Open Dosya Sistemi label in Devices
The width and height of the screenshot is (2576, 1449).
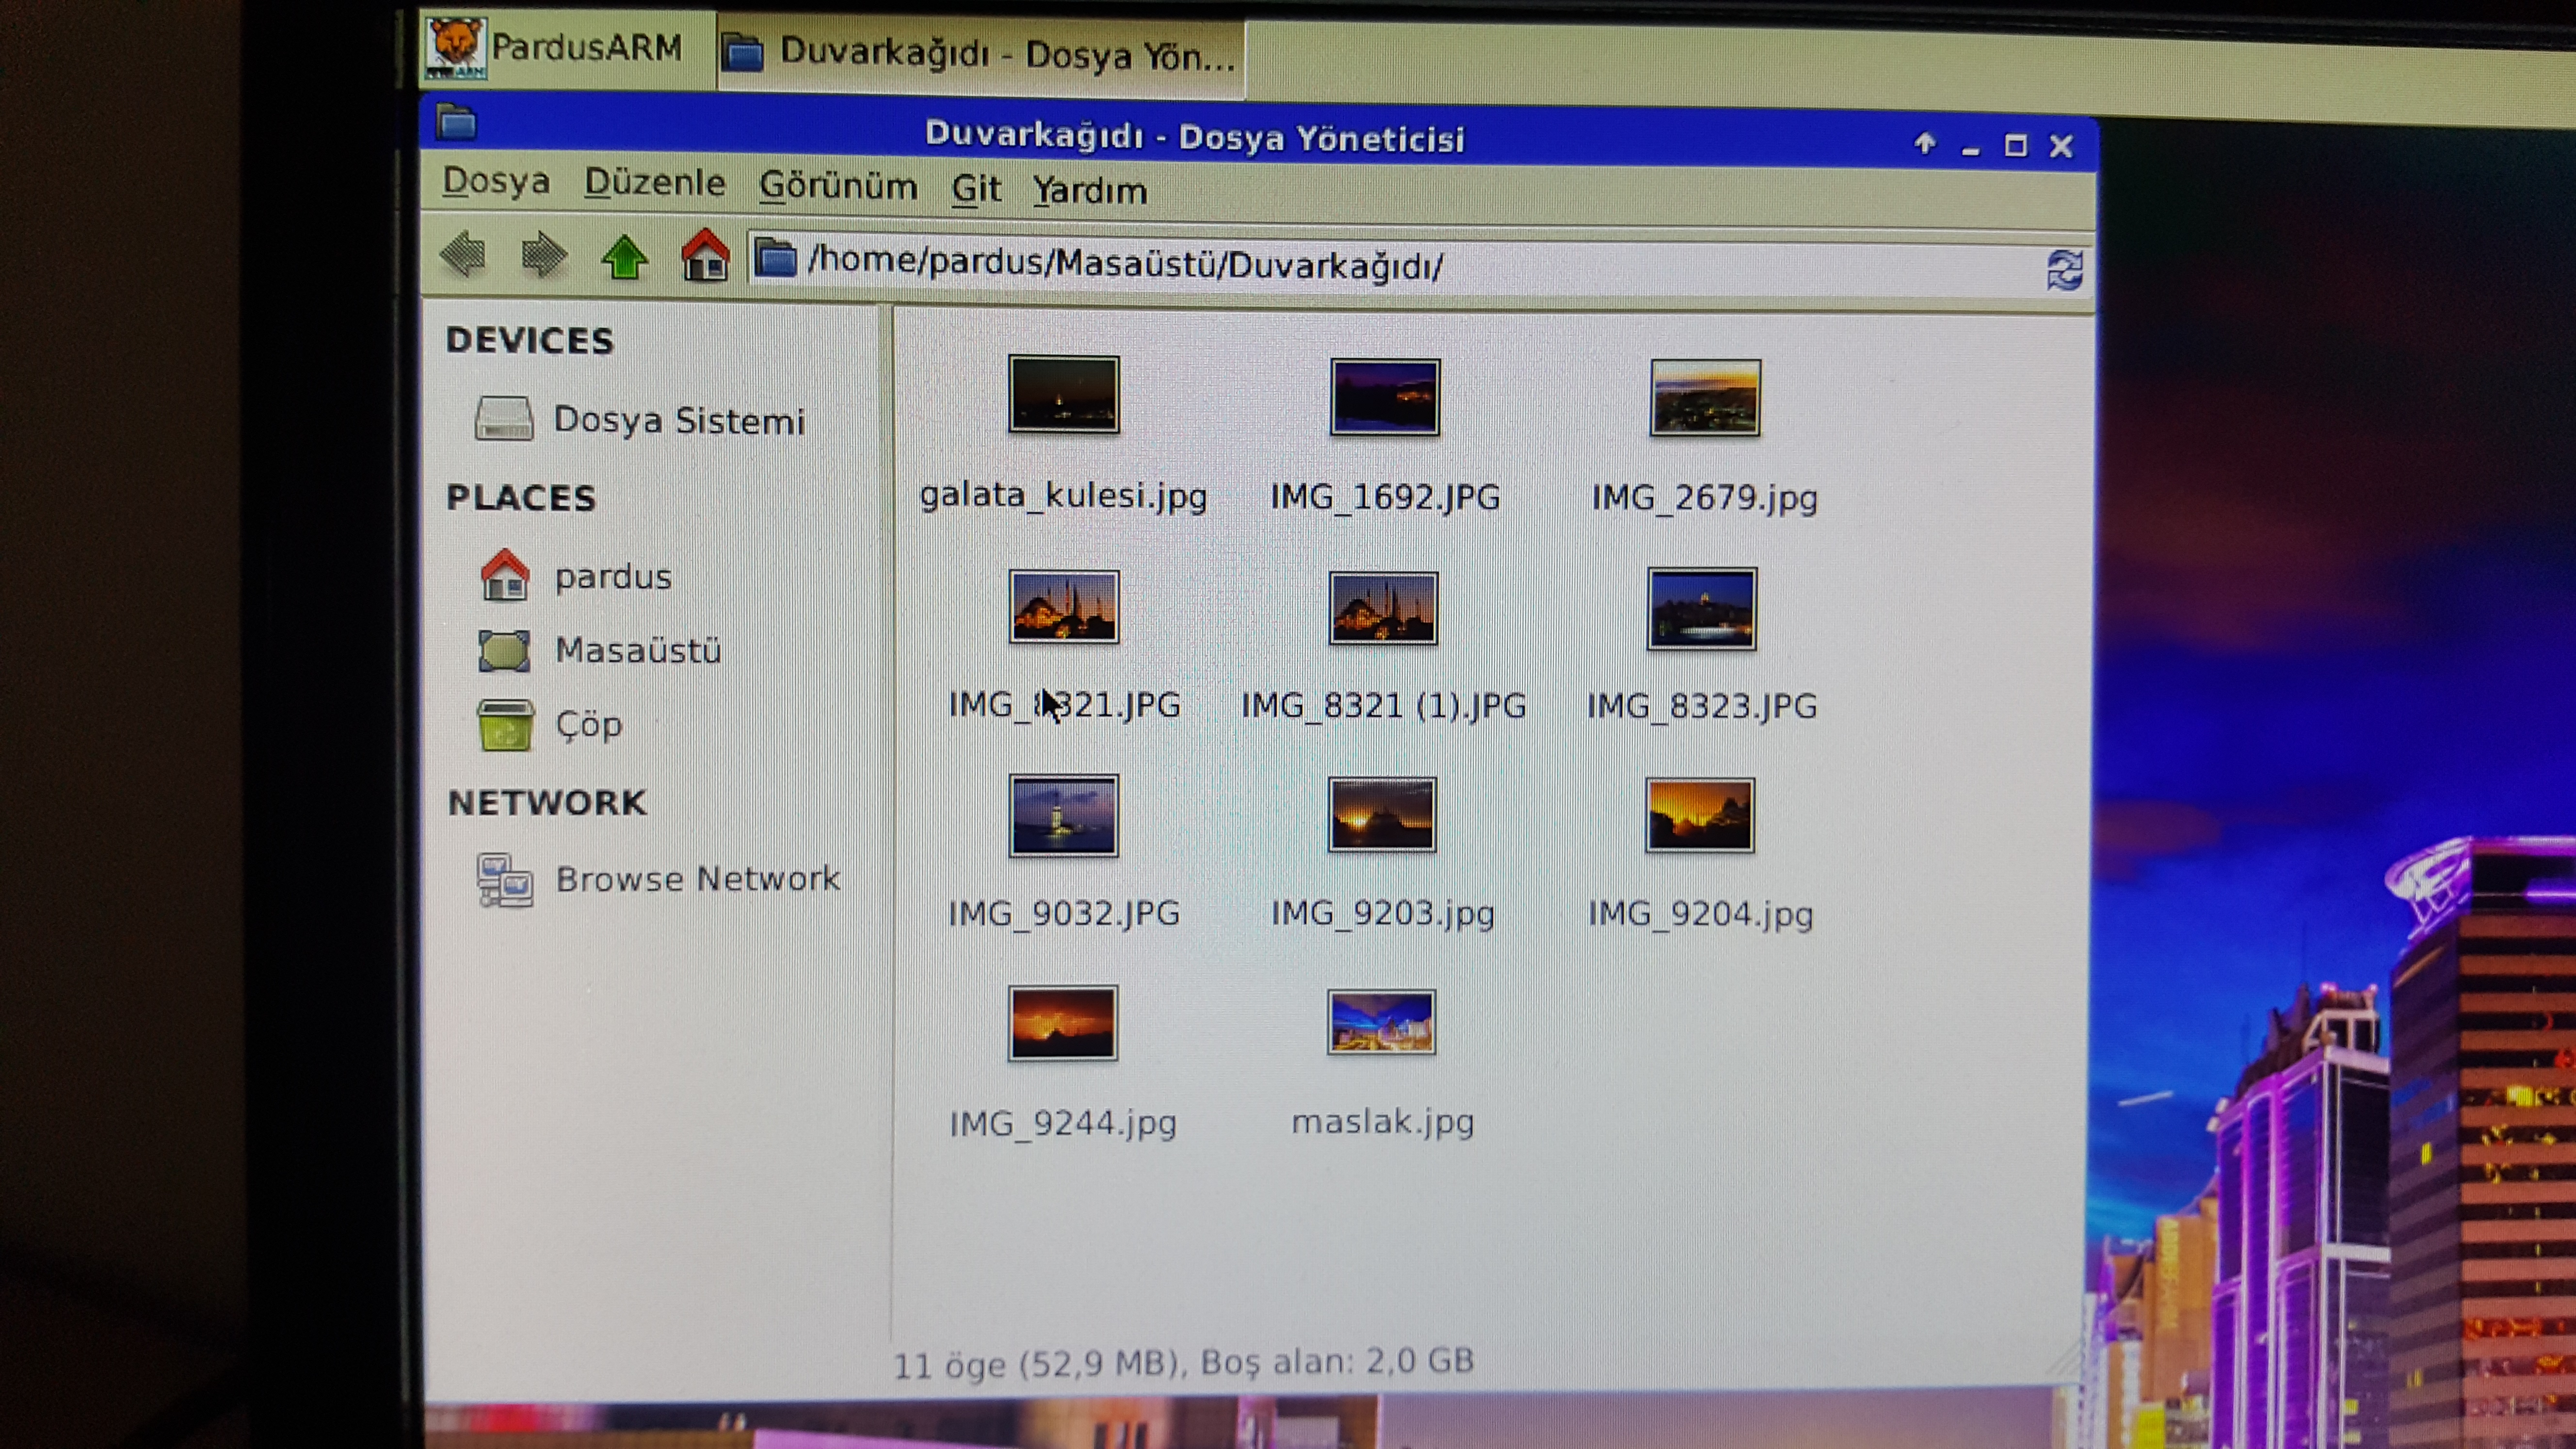[x=679, y=420]
